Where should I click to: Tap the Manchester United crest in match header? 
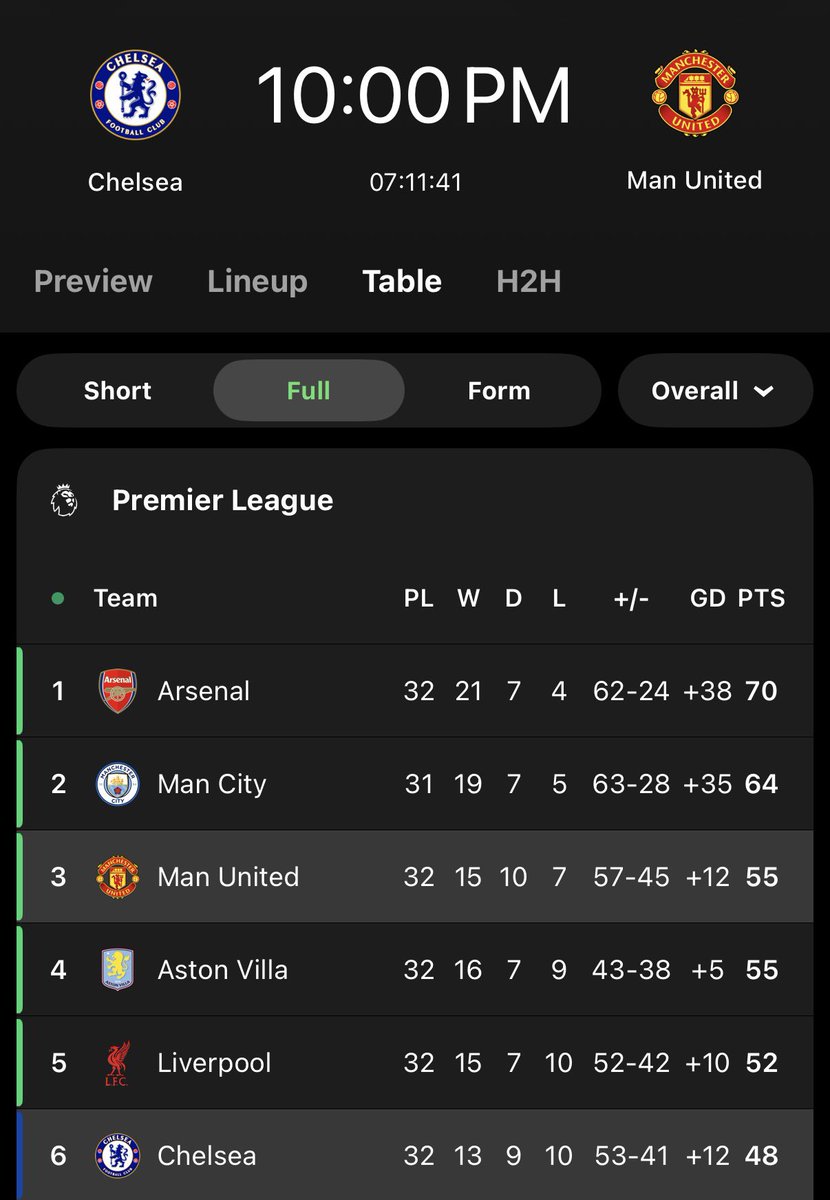[x=695, y=94]
